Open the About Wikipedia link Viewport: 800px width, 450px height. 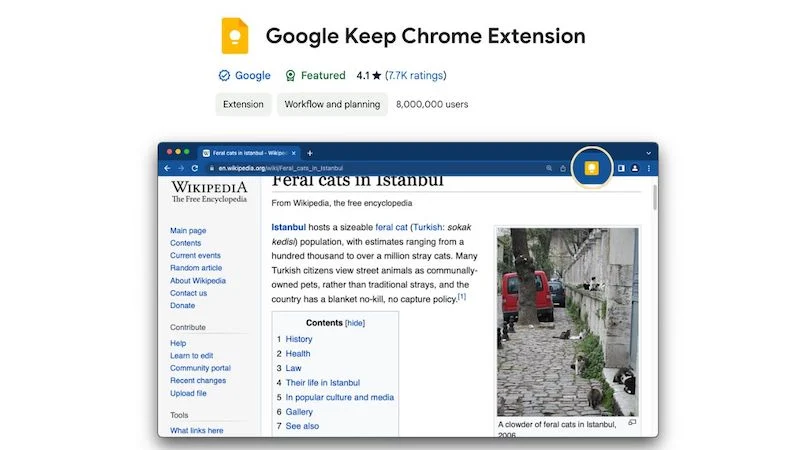198,281
